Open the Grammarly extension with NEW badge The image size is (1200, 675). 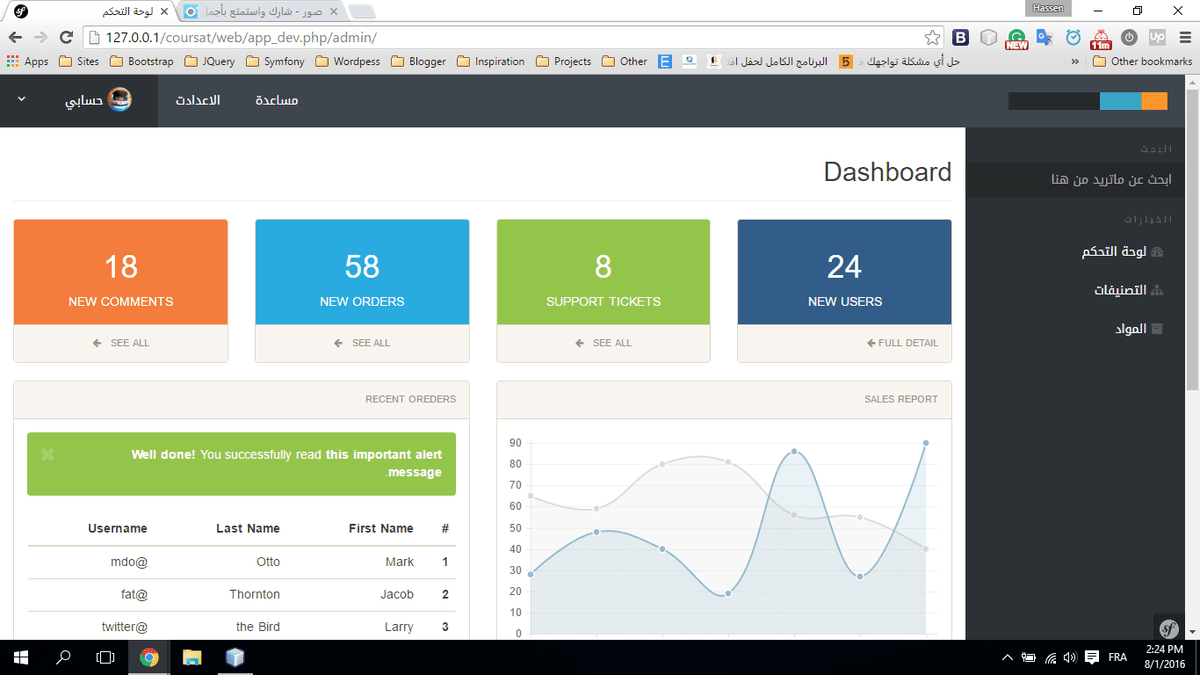click(x=1017, y=38)
